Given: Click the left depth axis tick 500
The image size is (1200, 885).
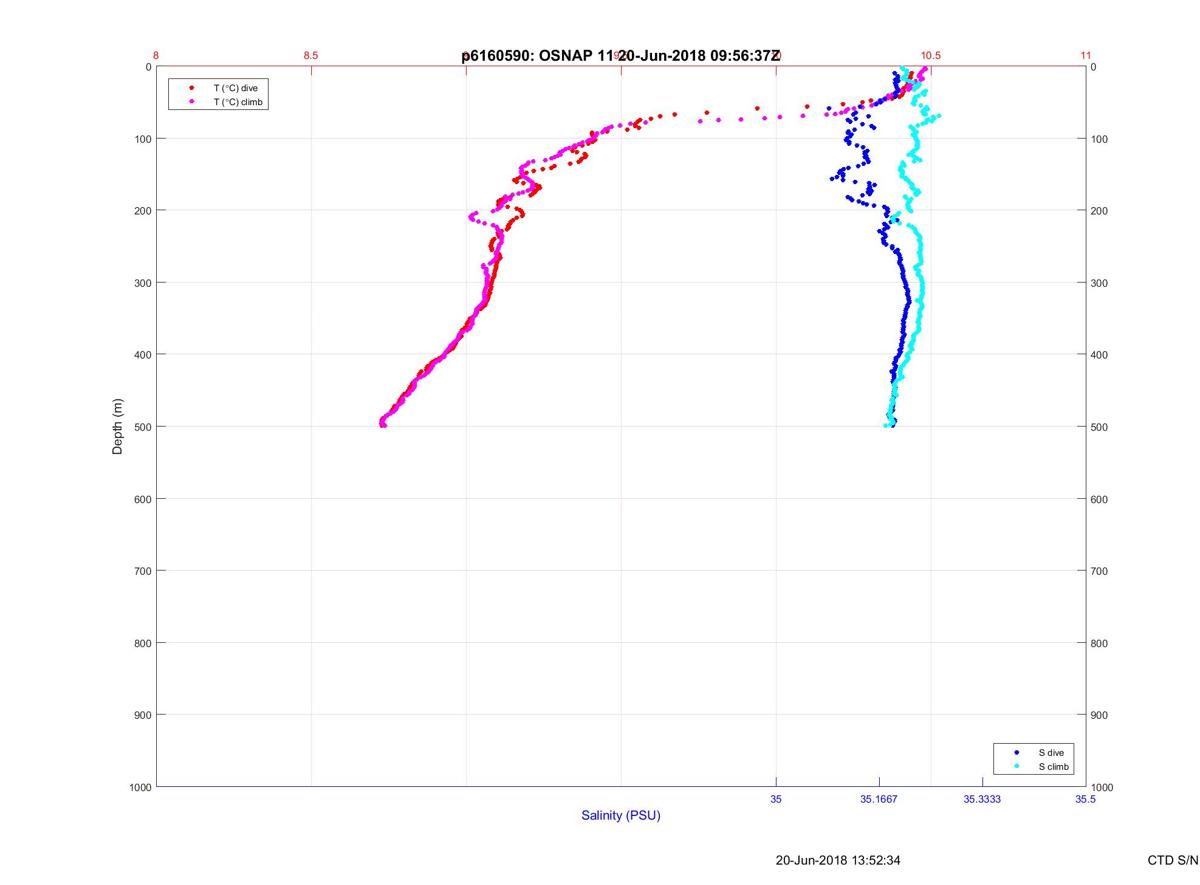Looking at the screenshot, I should (x=142, y=427).
